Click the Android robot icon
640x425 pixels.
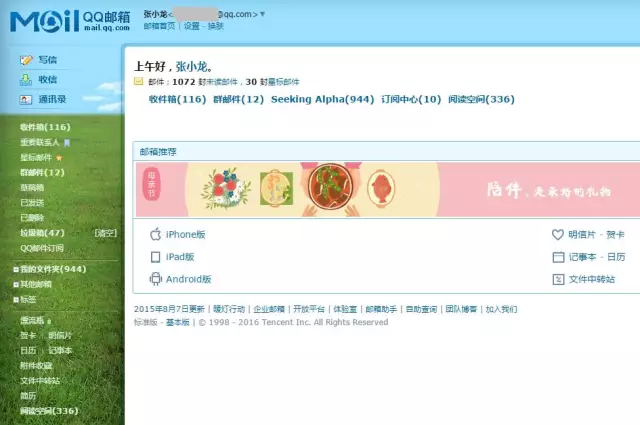tap(155, 279)
